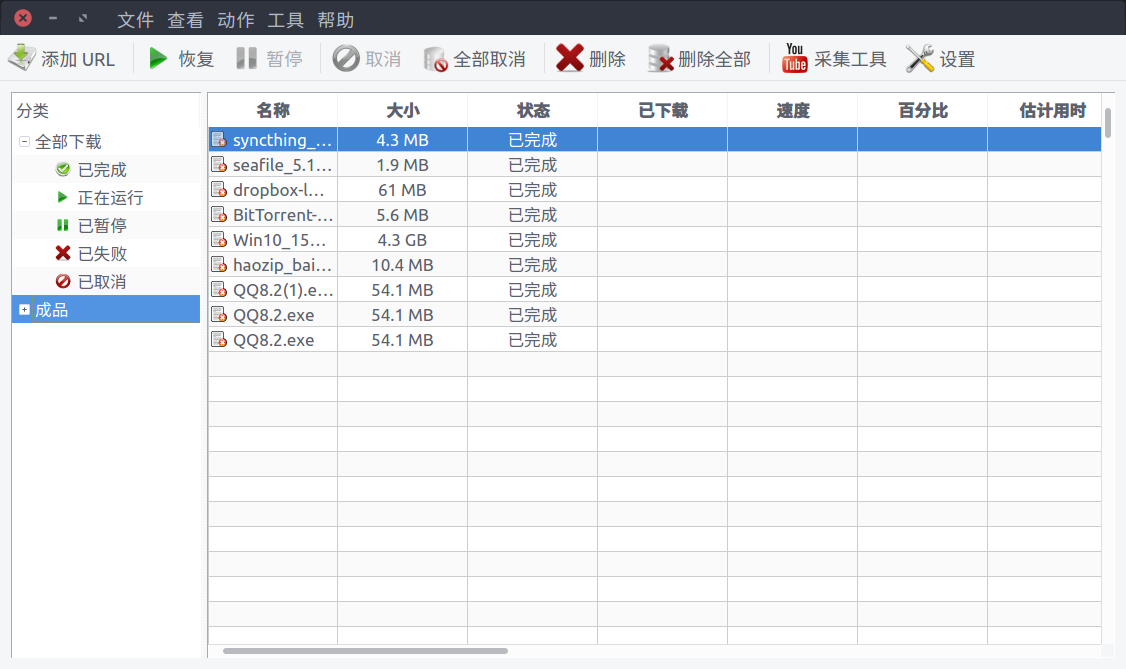Sort by the 速度 column header

click(x=793, y=110)
